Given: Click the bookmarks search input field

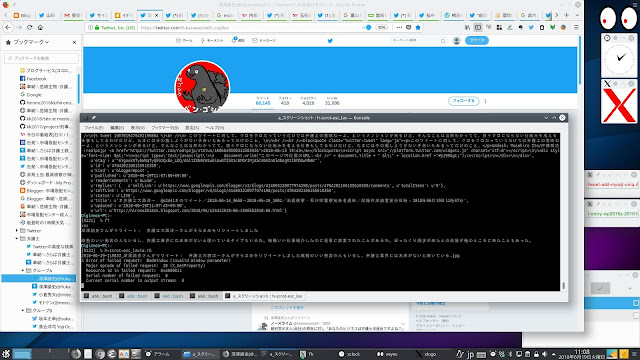Looking at the screenshot, I should point(42,58).
